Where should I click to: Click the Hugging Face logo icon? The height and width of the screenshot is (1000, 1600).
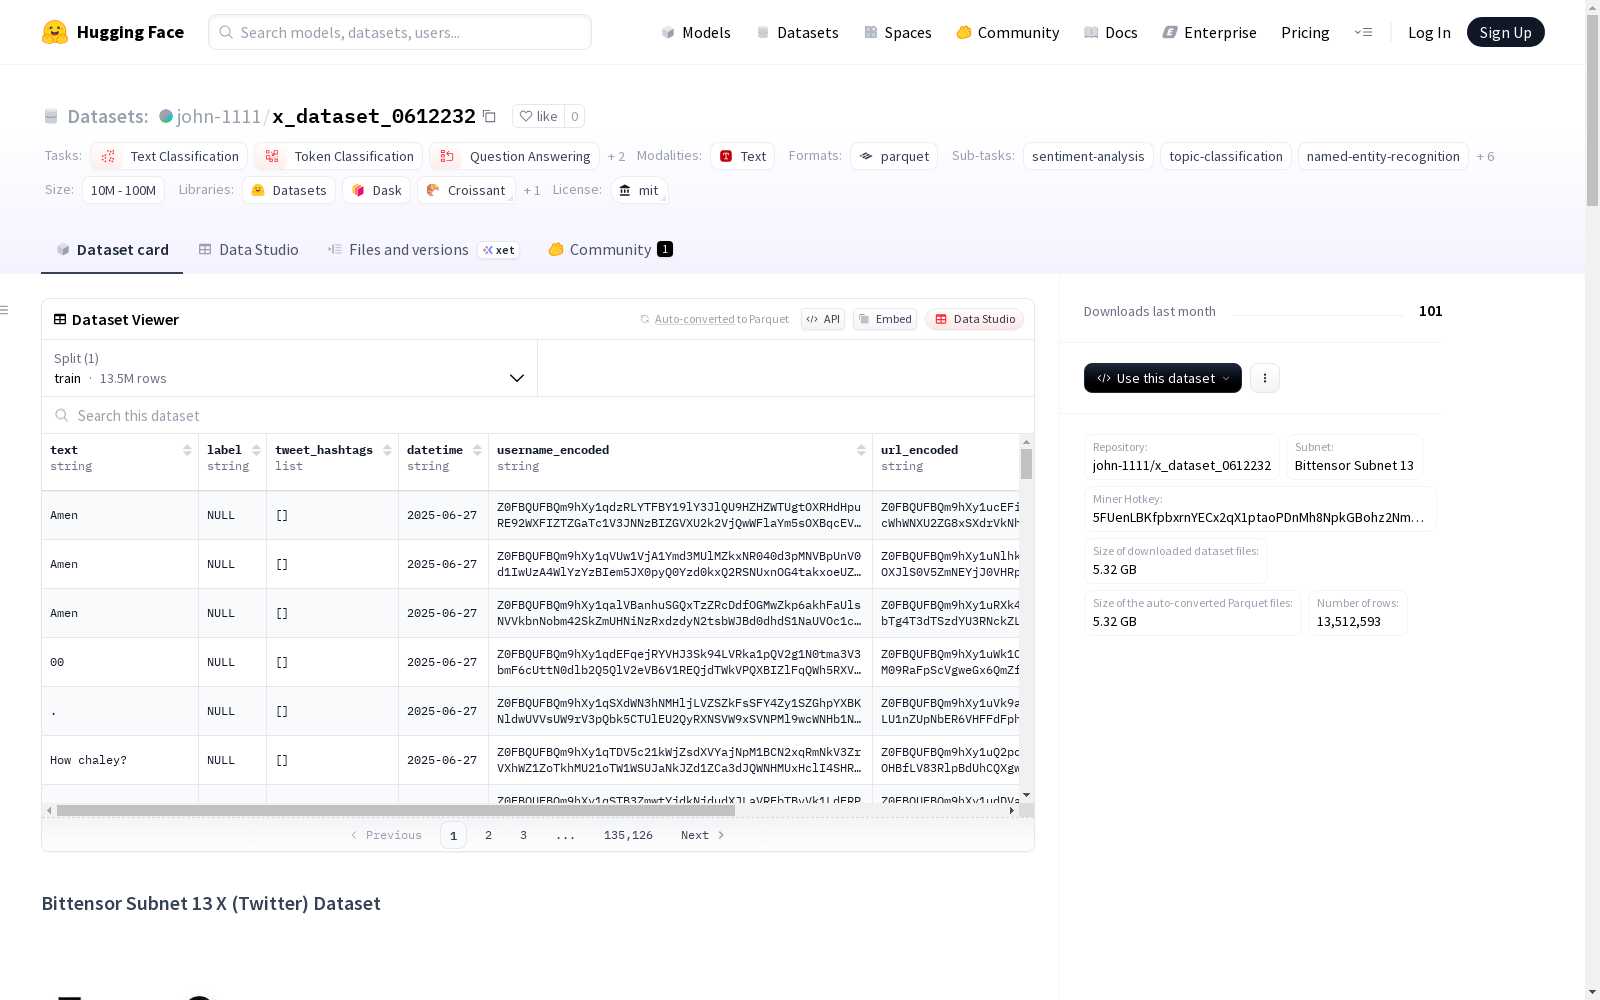coord(55,32)
